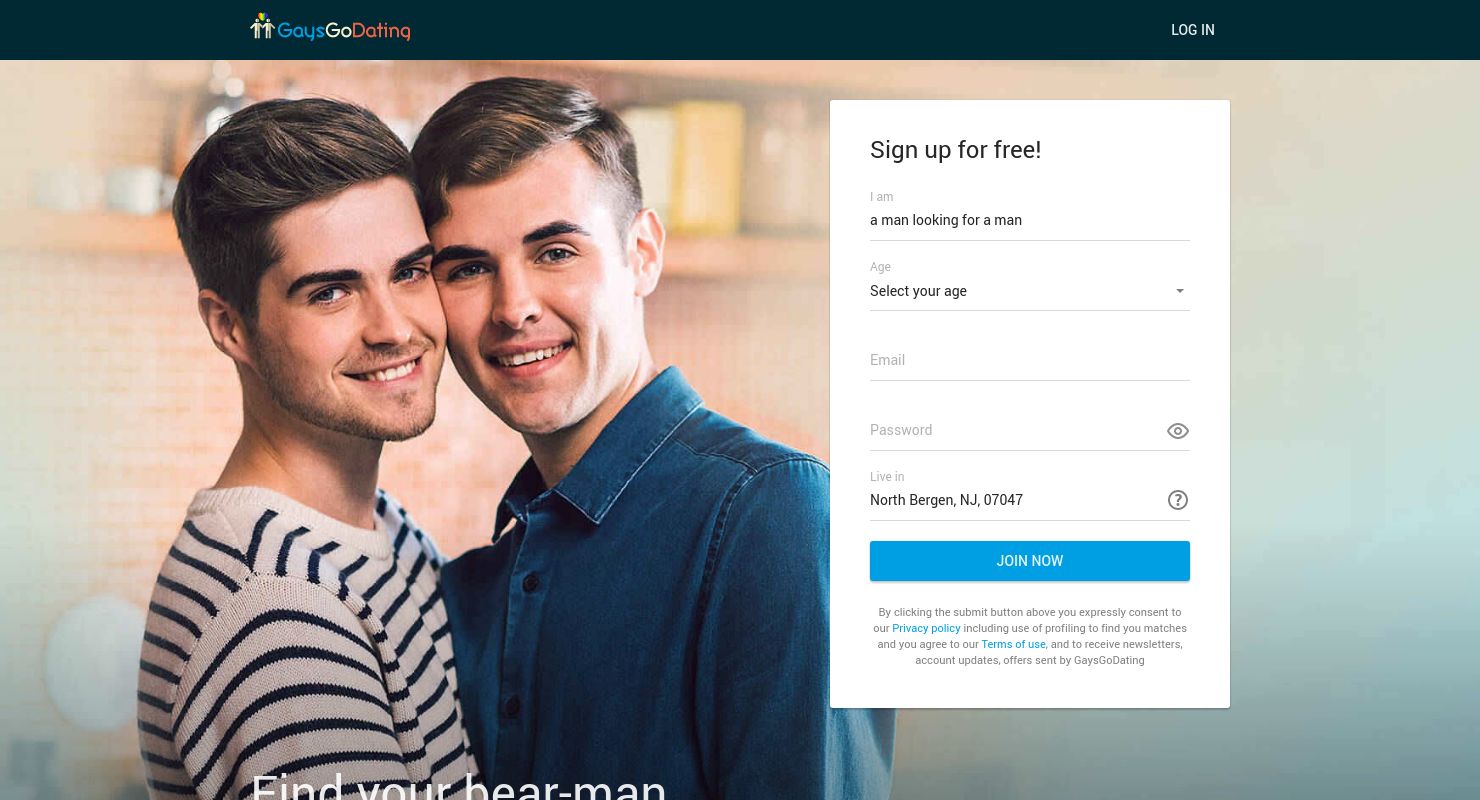Open the Privacy policy link
The width and height of the screenshot is (1480, 800).
[x=926, y=628]
